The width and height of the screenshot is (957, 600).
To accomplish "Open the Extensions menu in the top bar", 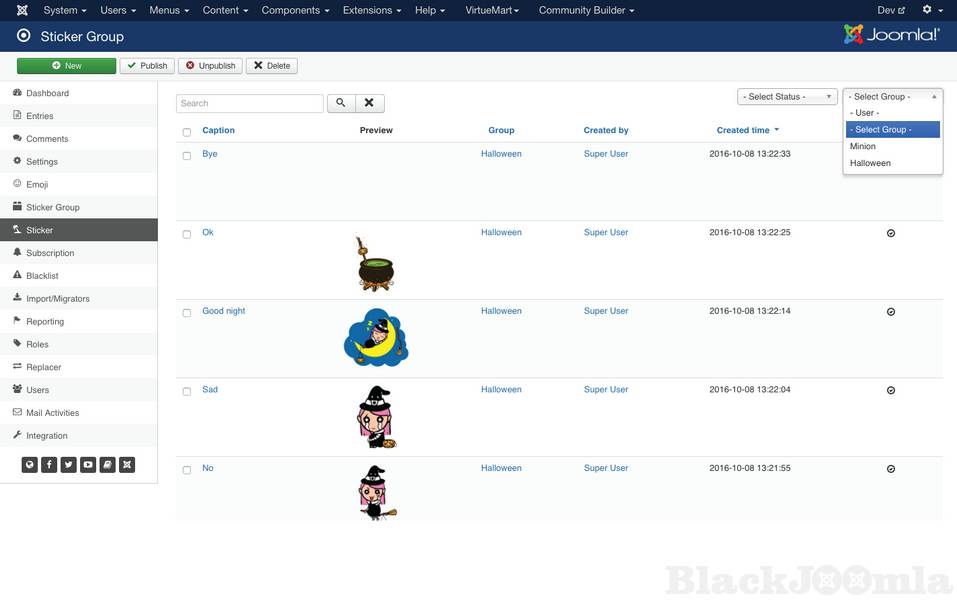I will (373, 10).
